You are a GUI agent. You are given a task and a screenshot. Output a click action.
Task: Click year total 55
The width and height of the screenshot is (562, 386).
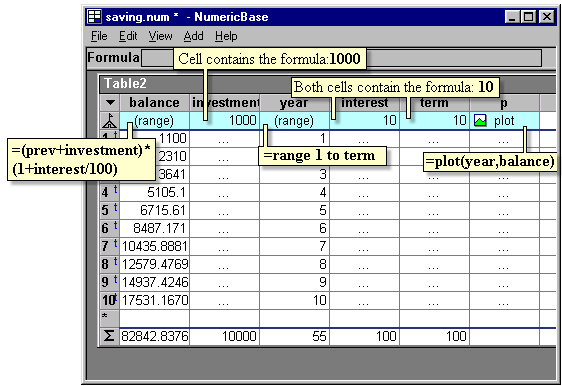(294, 336)
